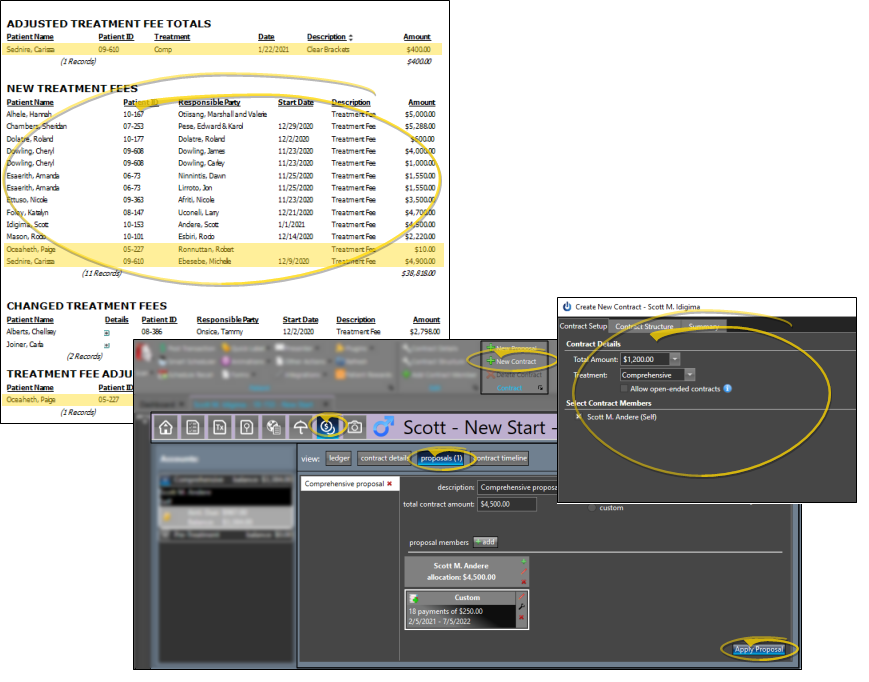This screenshot has width=869, height=682.
Task: Click the camera imaging icon
Action: [353, 428]
